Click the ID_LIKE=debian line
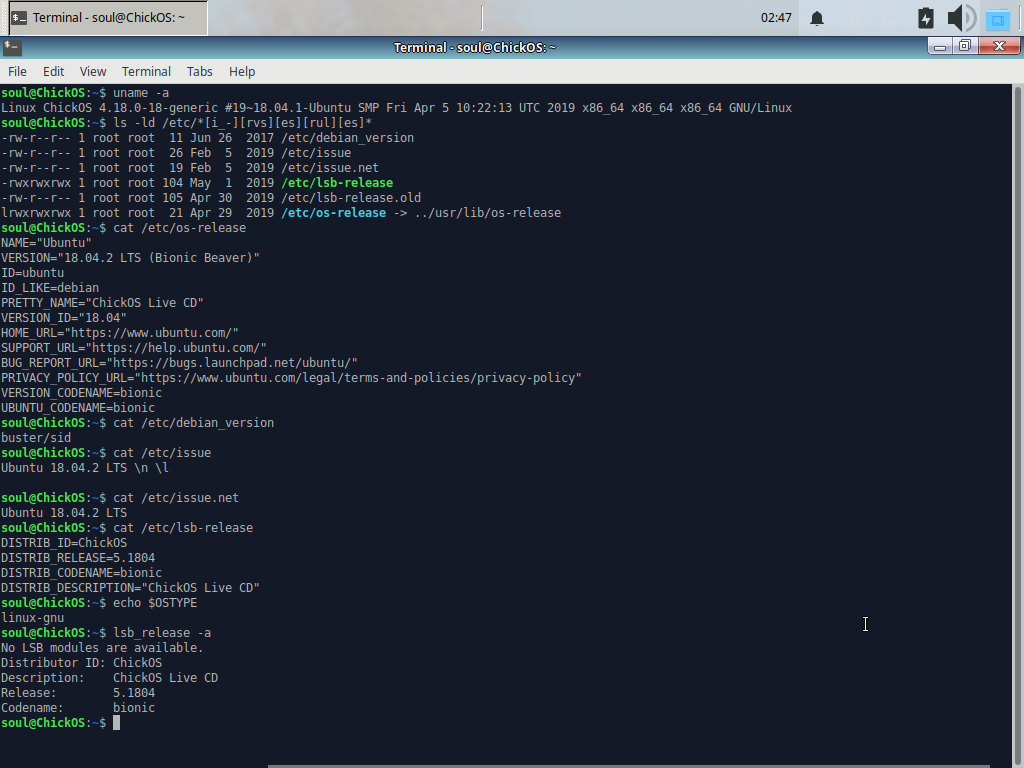The image size is (1024, 768). (50, 288)
